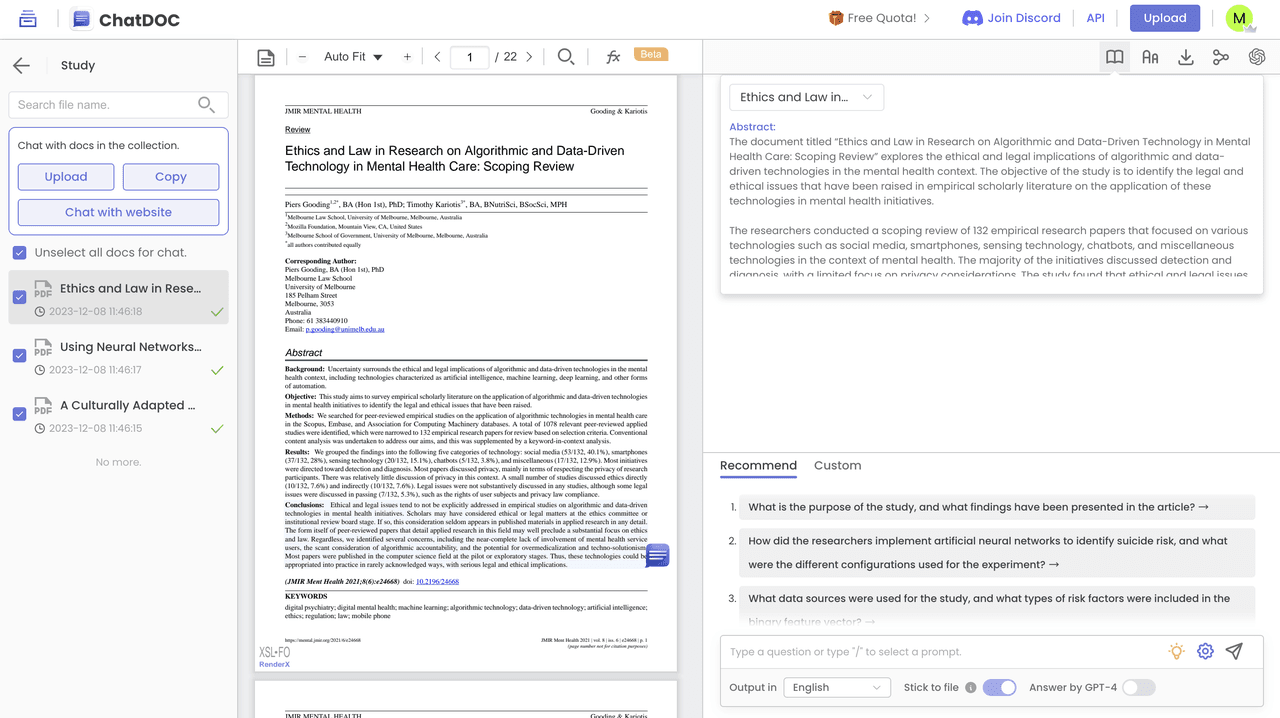The width and height of the screenshot is (1280, 718).
Task: Uncheck the Using Neural Networks document checkbox
Action: pos(19,356)
